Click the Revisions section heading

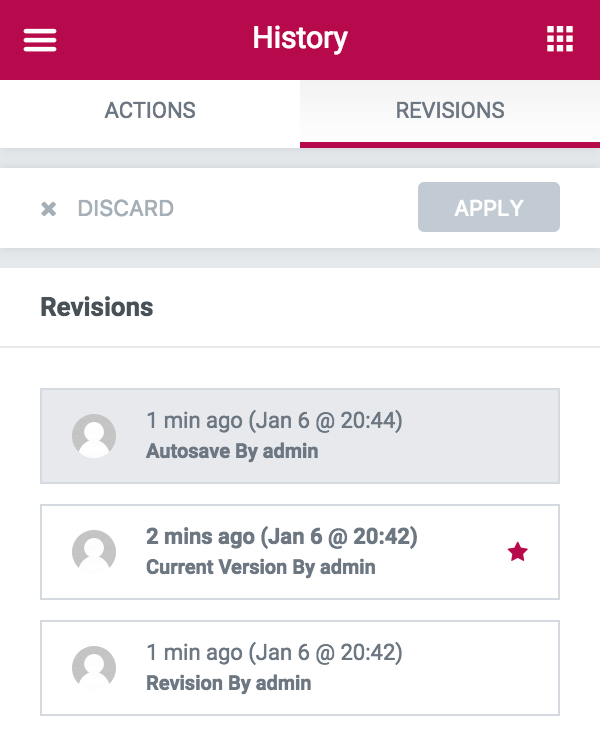click(x=97, y=307)
